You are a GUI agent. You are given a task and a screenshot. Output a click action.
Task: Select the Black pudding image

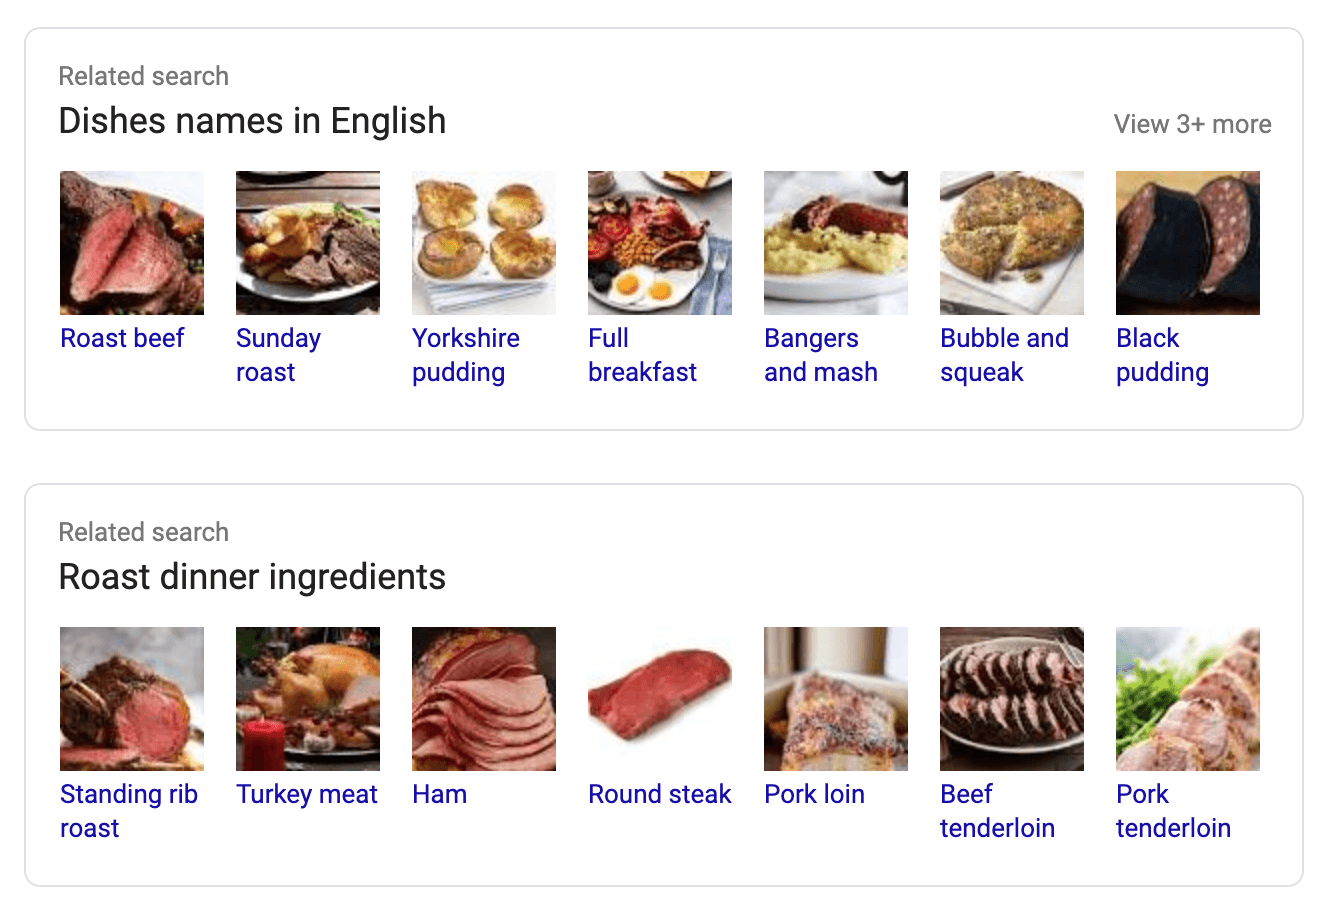click(x=1188, y=243)
